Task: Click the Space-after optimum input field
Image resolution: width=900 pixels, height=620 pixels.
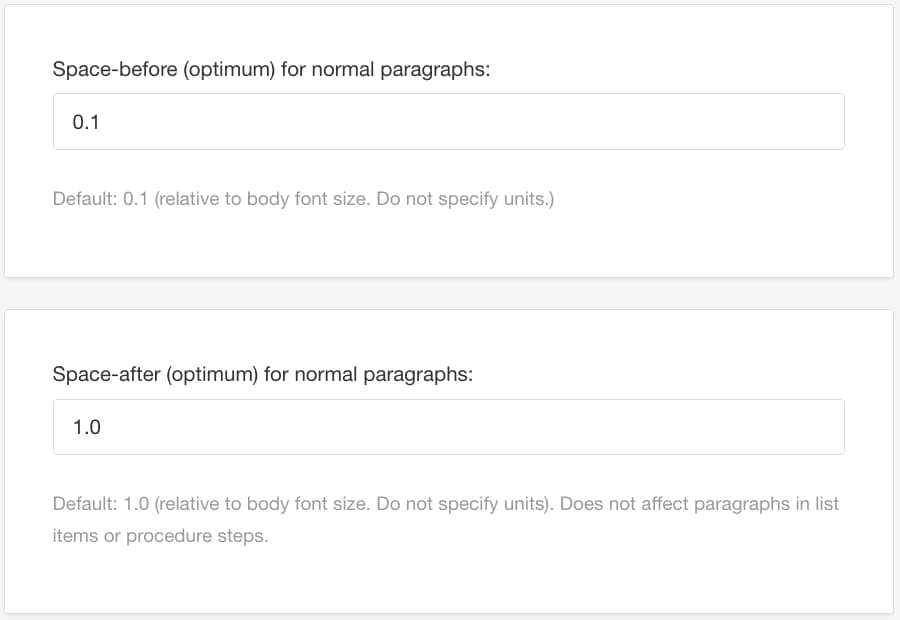Action: click(x=448, y=427)
